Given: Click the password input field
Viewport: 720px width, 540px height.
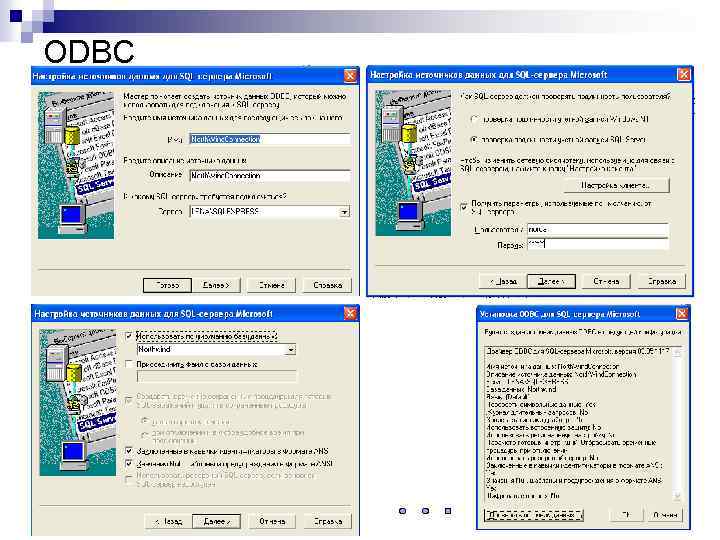Looking at the screenshot, I should (597, 244).
